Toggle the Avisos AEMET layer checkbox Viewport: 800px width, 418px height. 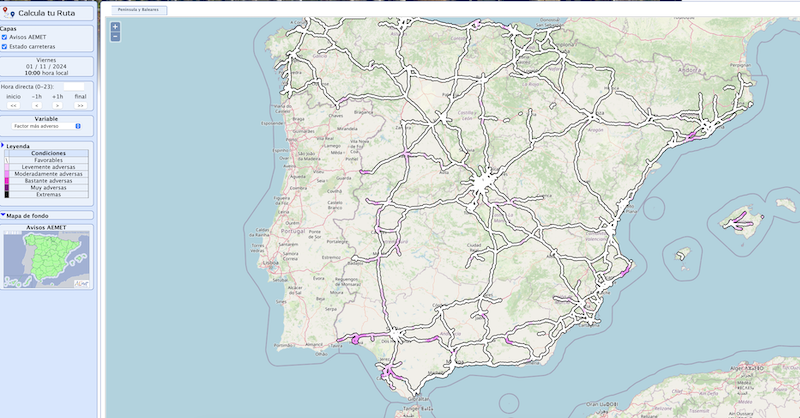point(4,37)
